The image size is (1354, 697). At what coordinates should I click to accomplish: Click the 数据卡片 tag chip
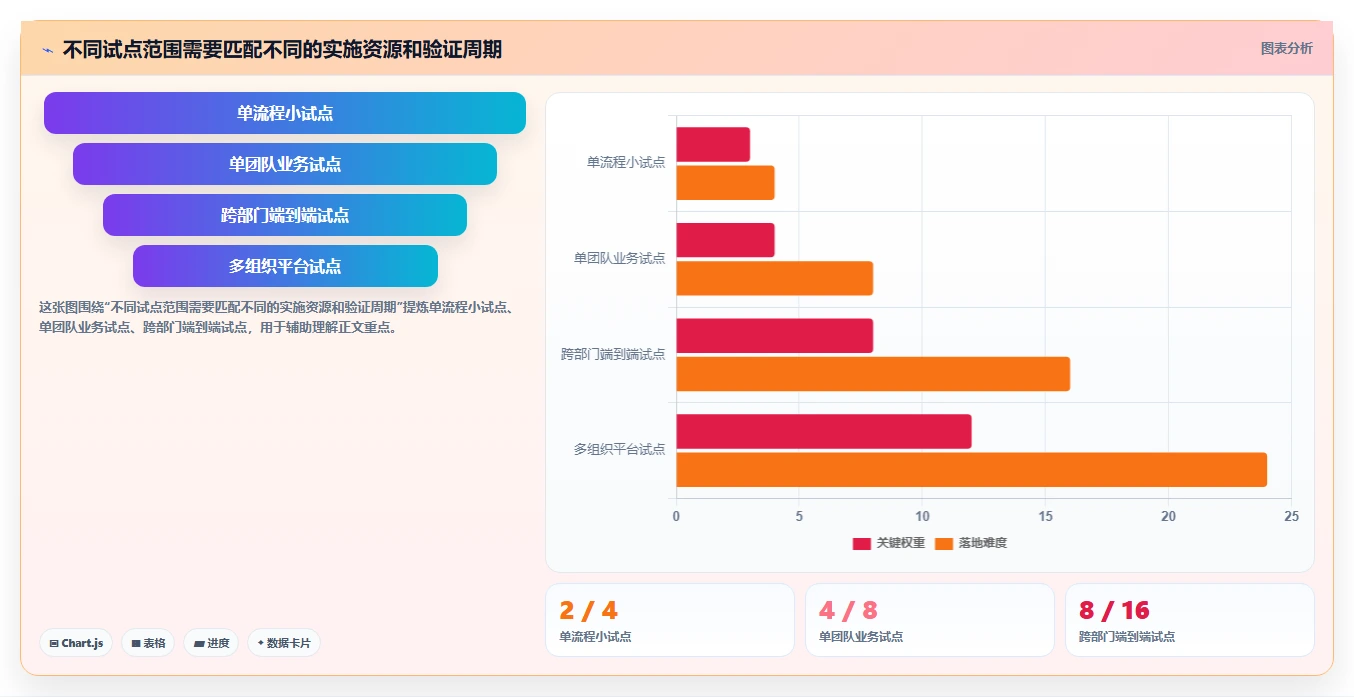[284, 643]
